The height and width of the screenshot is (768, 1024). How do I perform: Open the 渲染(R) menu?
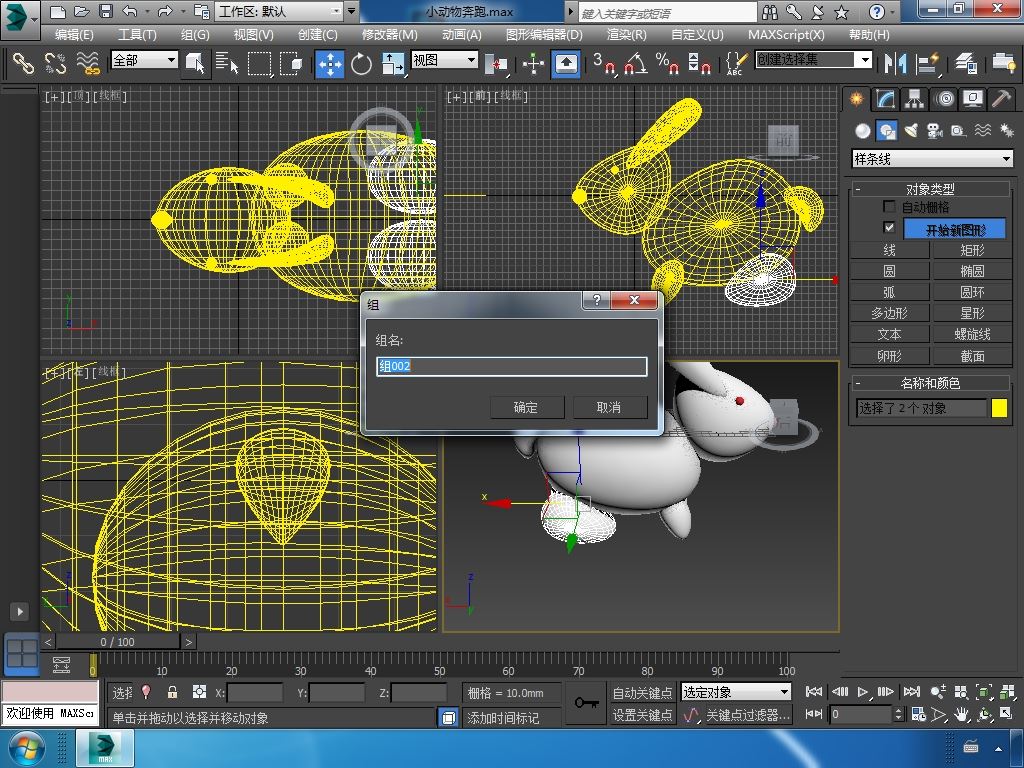626,35
